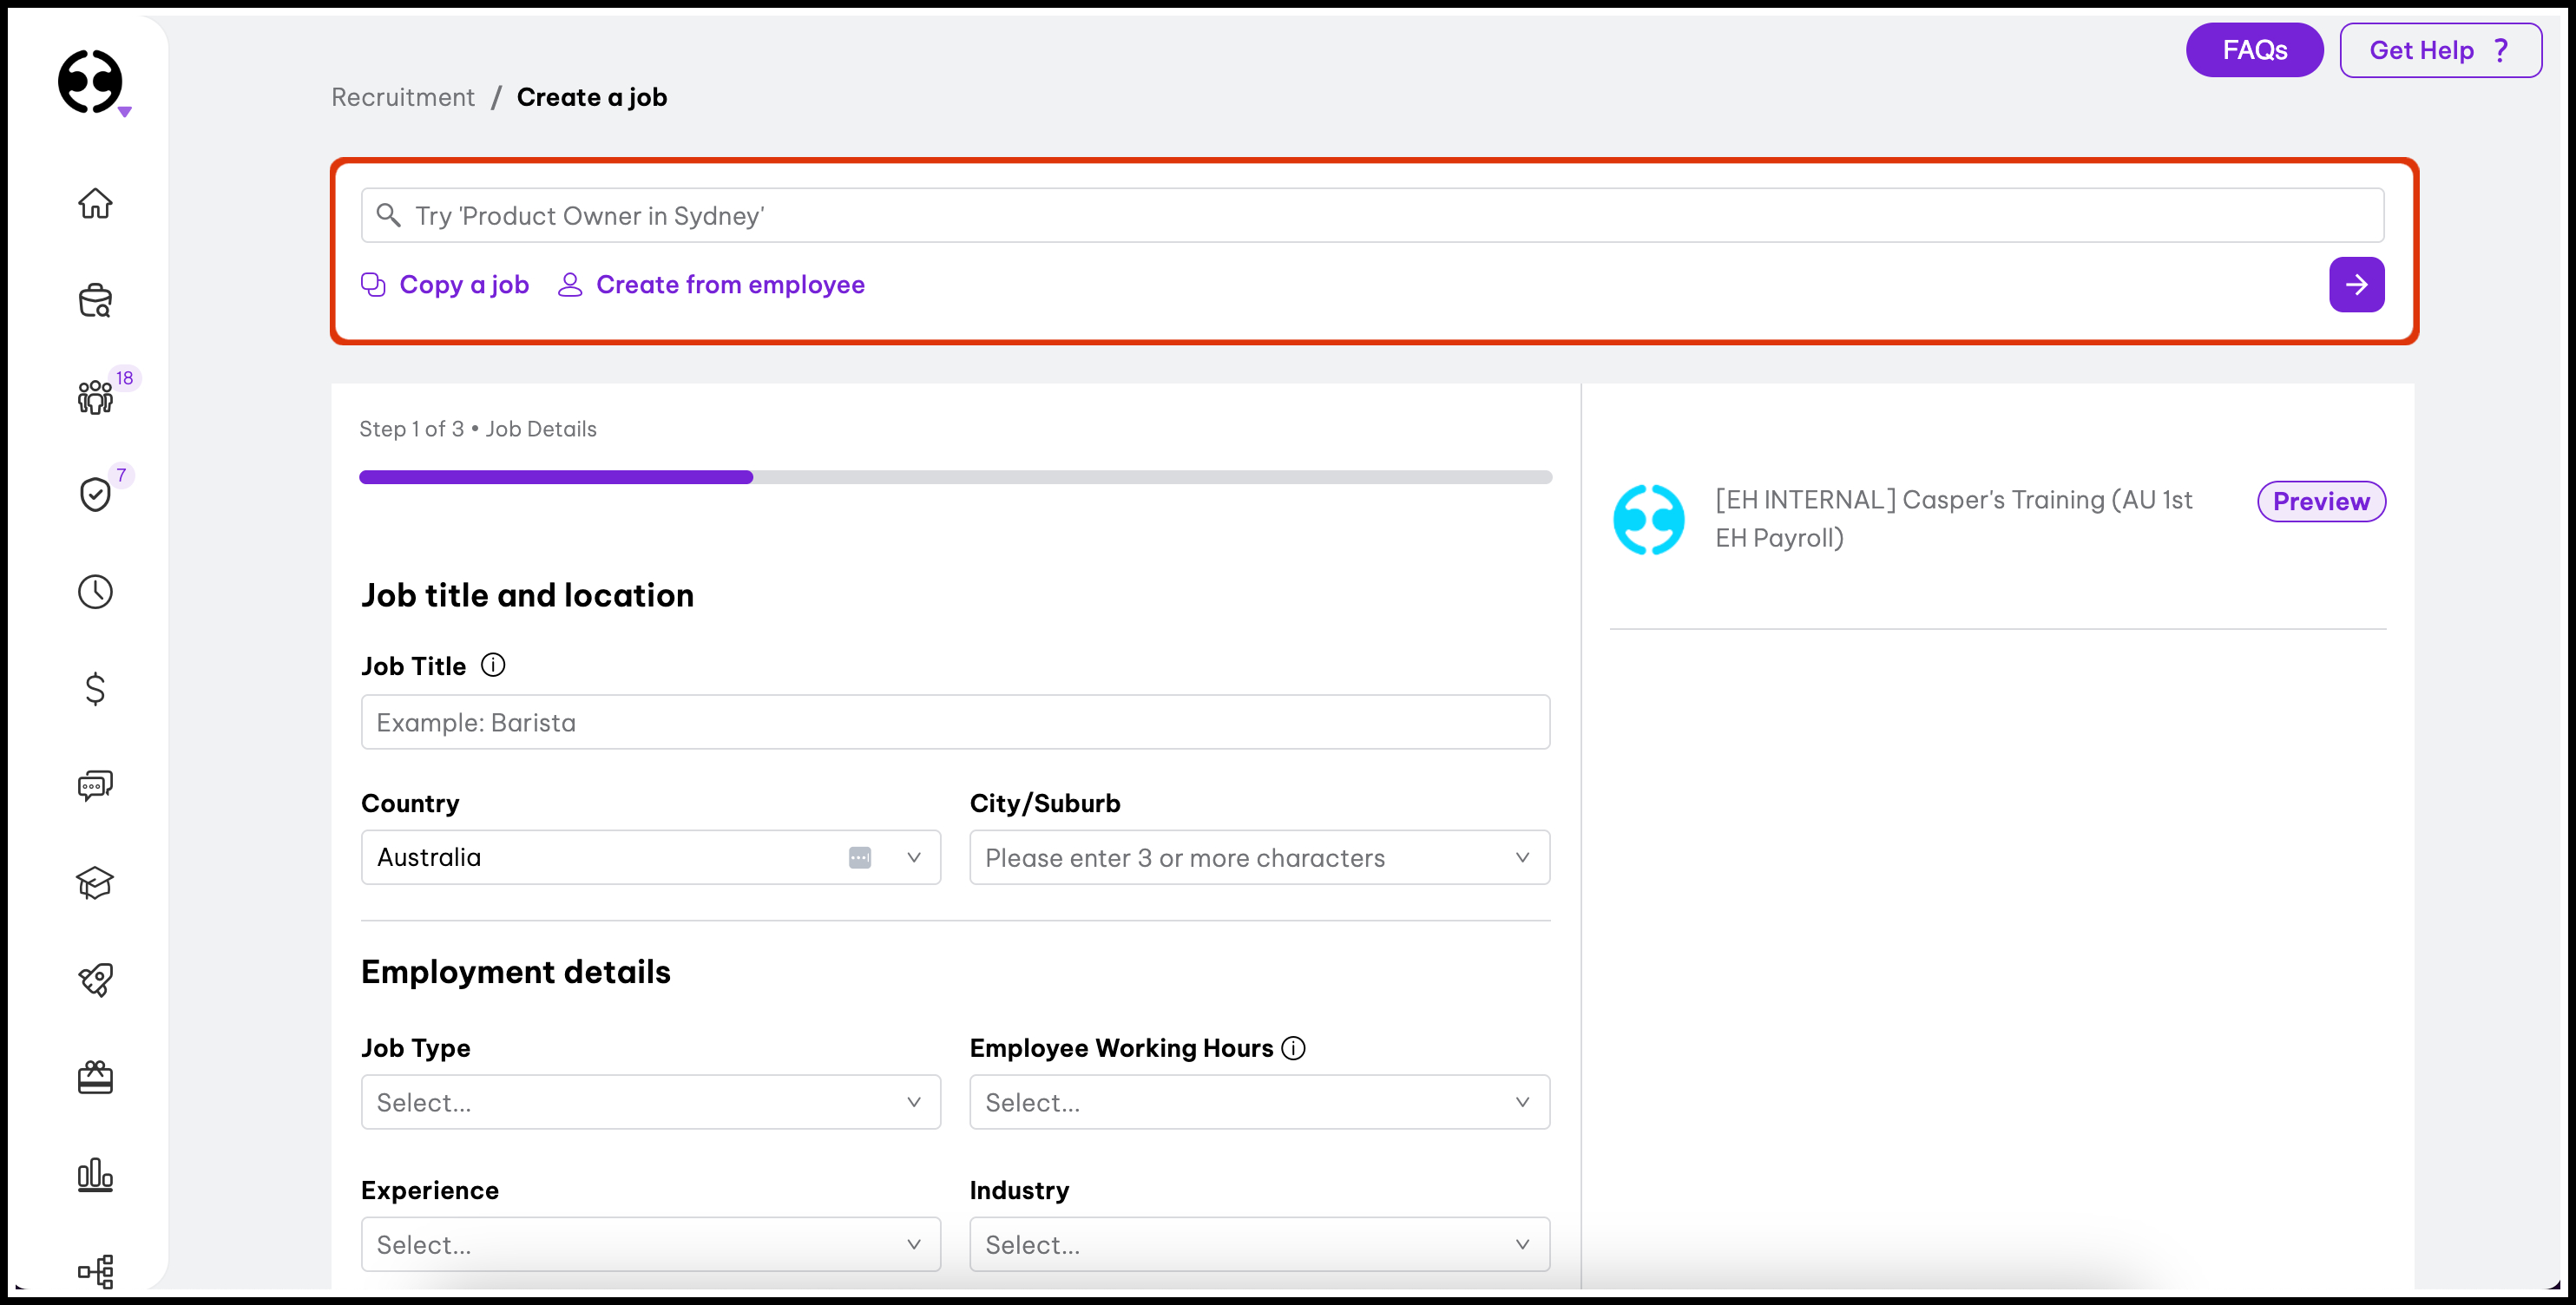Open the graduation cap learning icon

point(95,882)
